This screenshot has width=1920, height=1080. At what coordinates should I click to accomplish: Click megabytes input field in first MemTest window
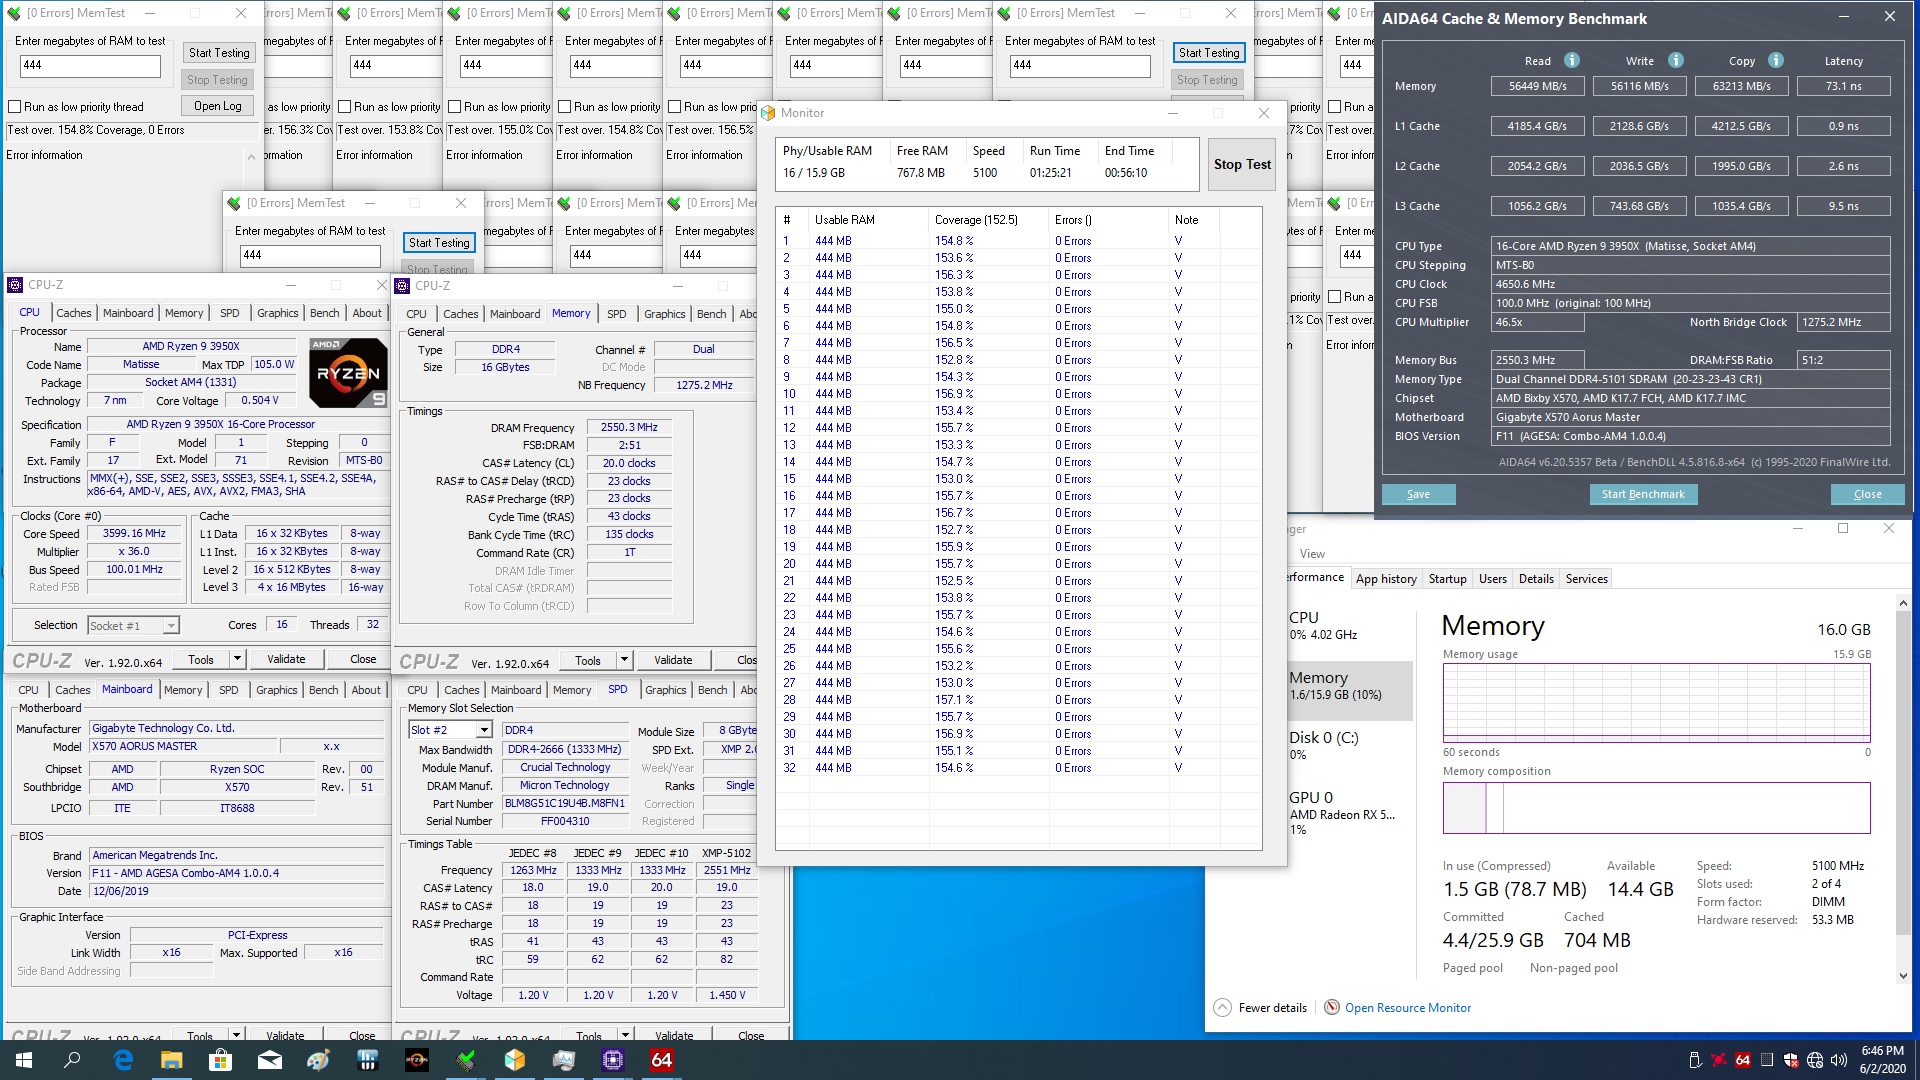click(90, 65)
